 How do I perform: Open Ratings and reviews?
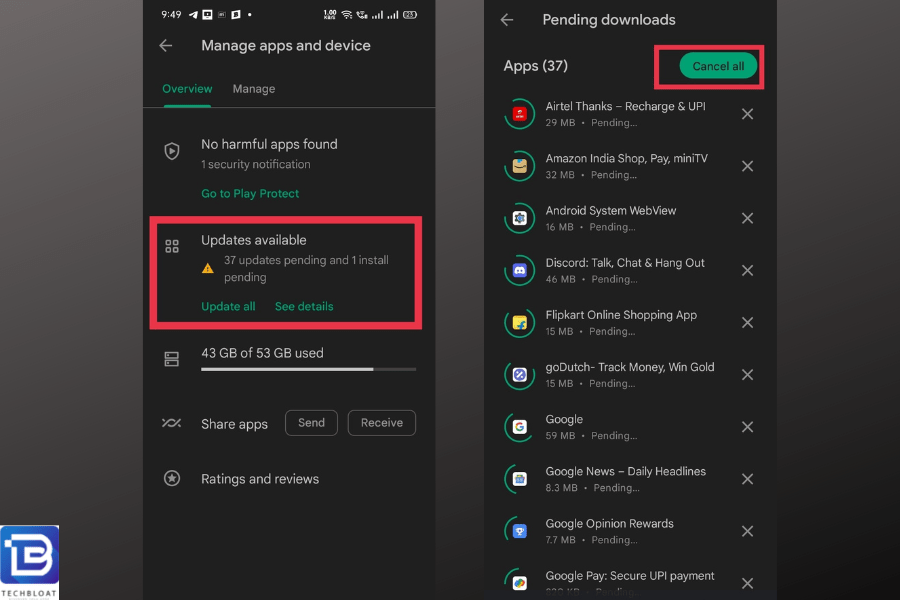[260, 479]
